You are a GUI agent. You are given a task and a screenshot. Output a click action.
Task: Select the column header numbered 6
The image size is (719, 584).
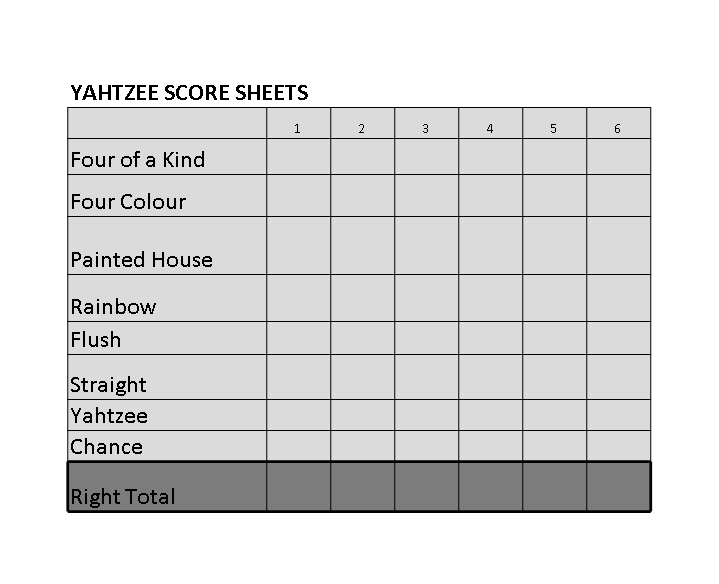pyautogui.click(x=619, y=123)
